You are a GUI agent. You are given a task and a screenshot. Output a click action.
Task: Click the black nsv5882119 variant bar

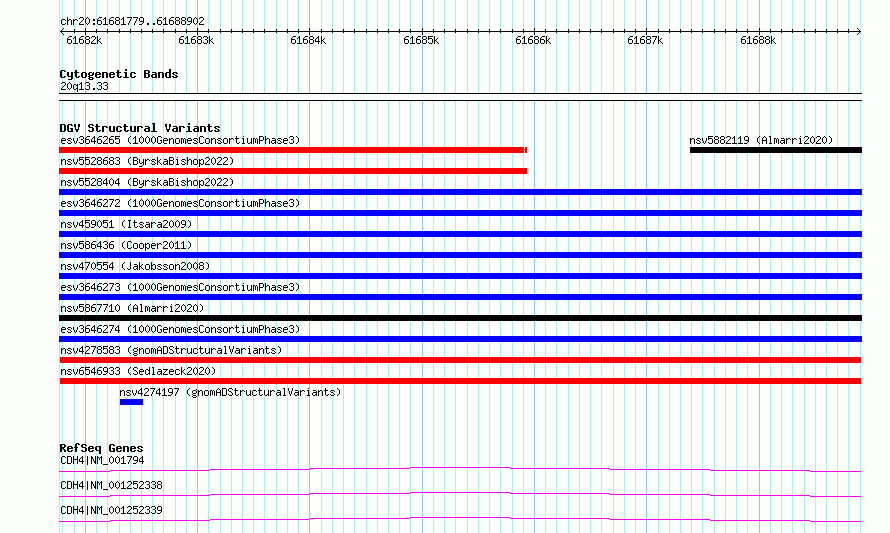[776, 150]
